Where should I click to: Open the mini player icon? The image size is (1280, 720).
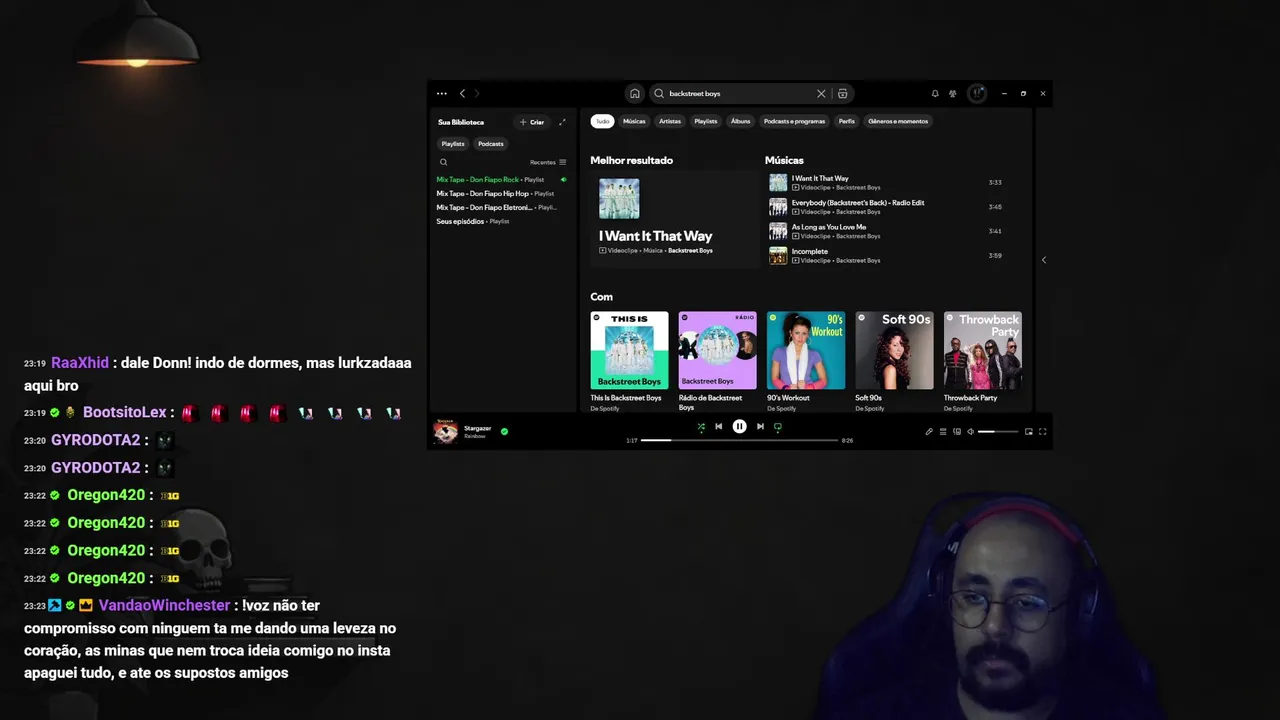coord(1028,432)
